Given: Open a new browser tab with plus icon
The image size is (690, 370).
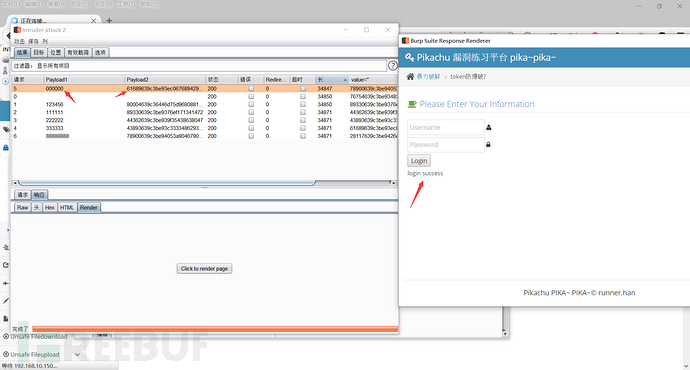Looking at the screenshot, I should coord(109,20).
